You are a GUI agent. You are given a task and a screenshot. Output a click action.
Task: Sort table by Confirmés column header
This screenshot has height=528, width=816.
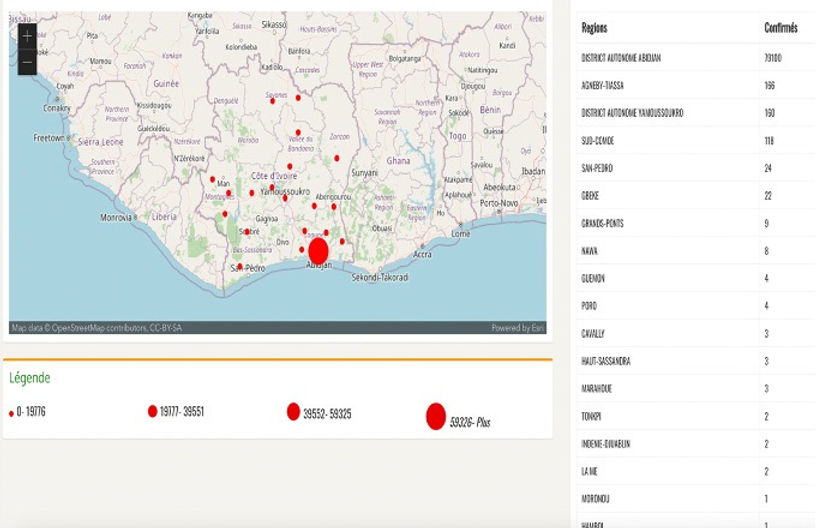pos(780,29)
